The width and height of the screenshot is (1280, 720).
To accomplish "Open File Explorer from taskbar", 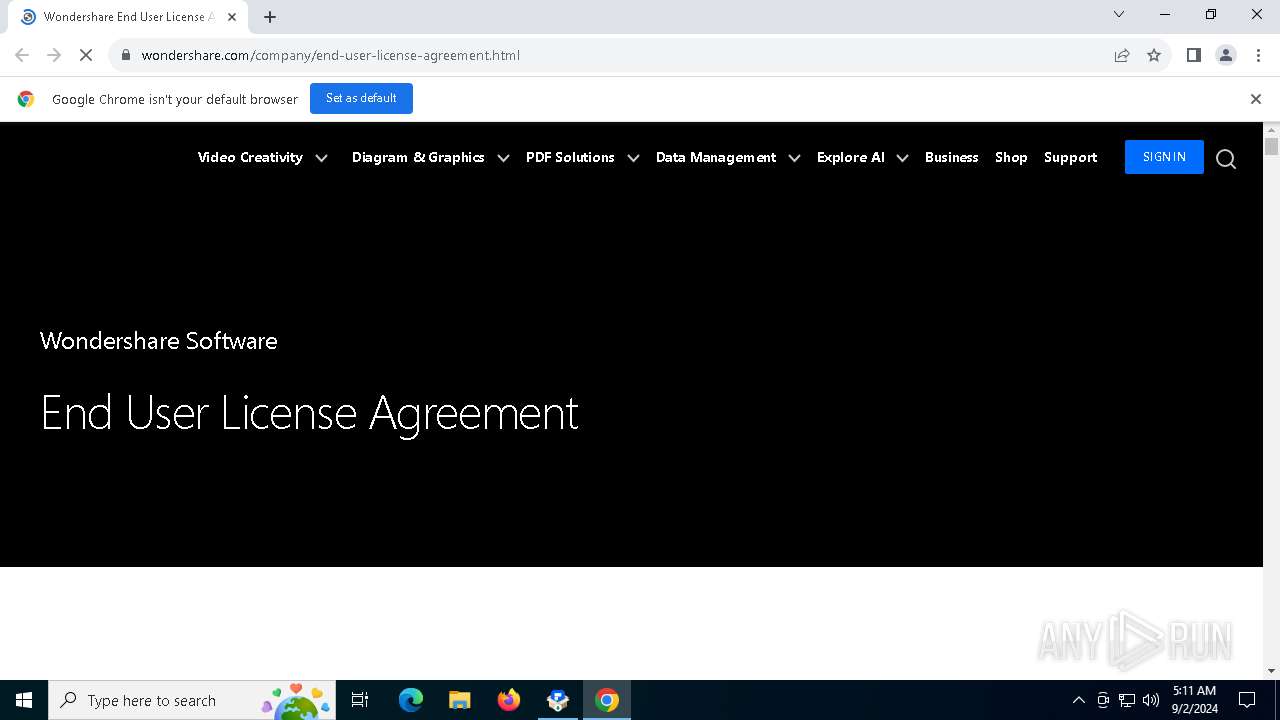I will [459, 700].
